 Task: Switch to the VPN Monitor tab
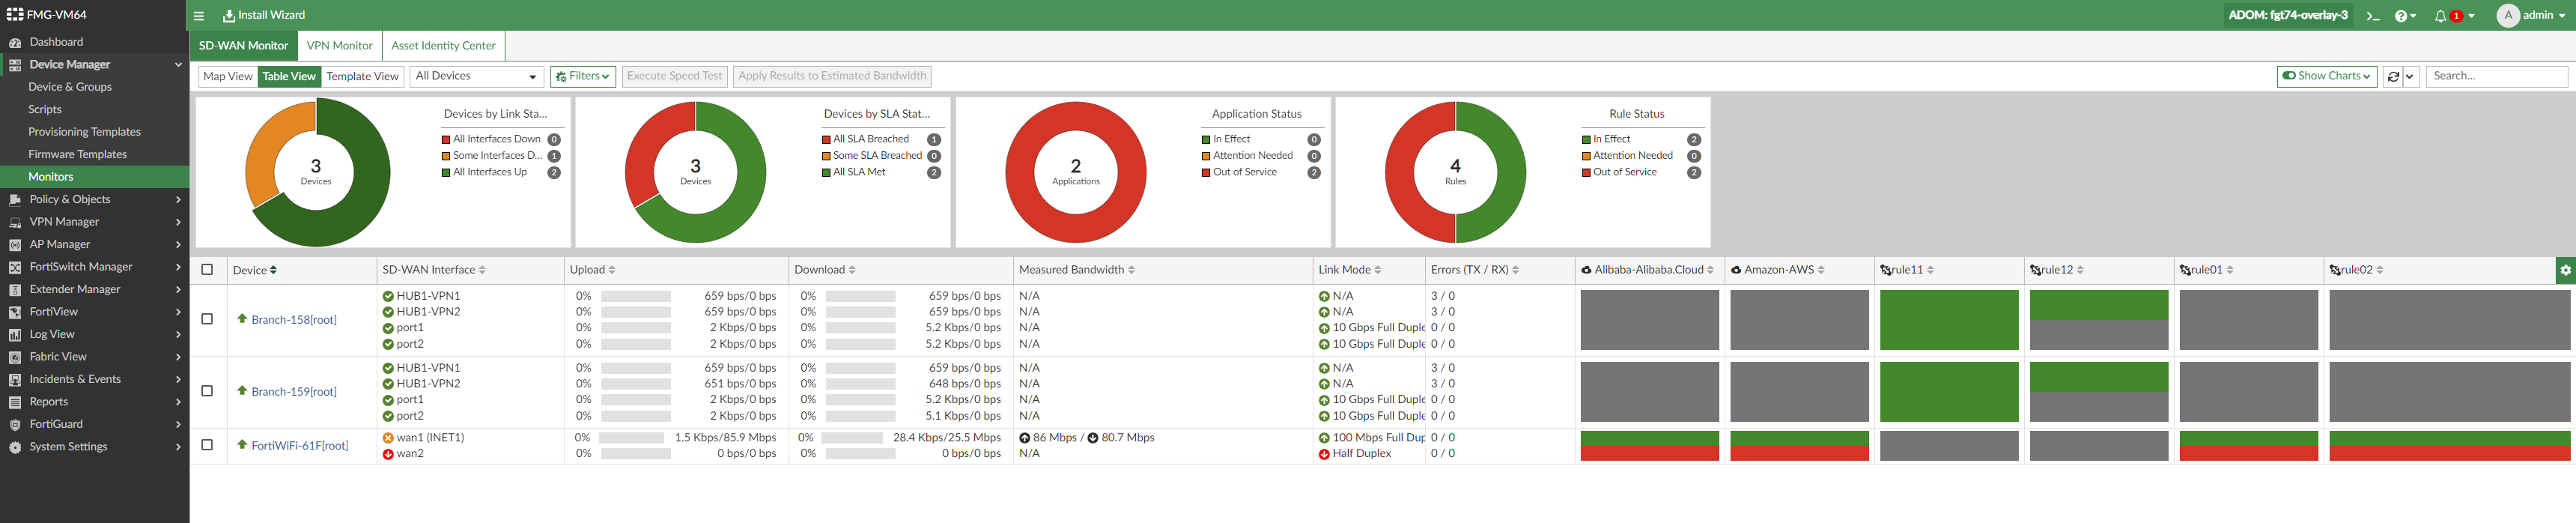tap(339, 46)
